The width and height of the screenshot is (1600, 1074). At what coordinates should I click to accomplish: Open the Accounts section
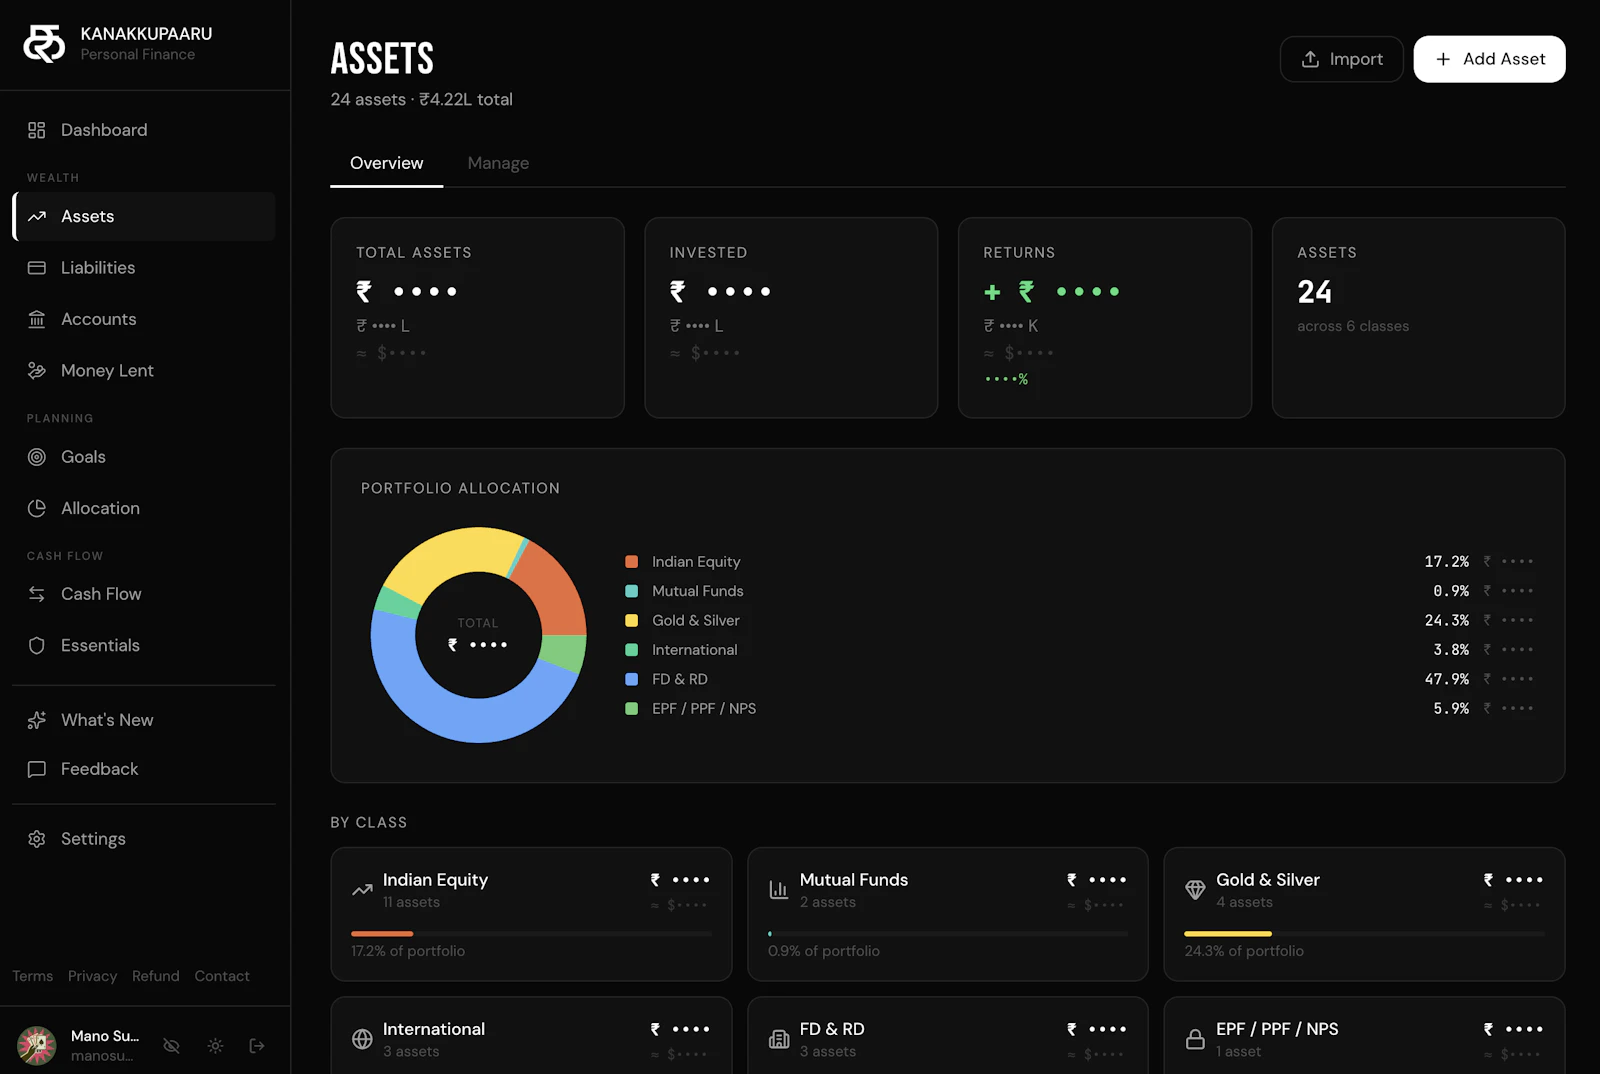pos(144,319)
